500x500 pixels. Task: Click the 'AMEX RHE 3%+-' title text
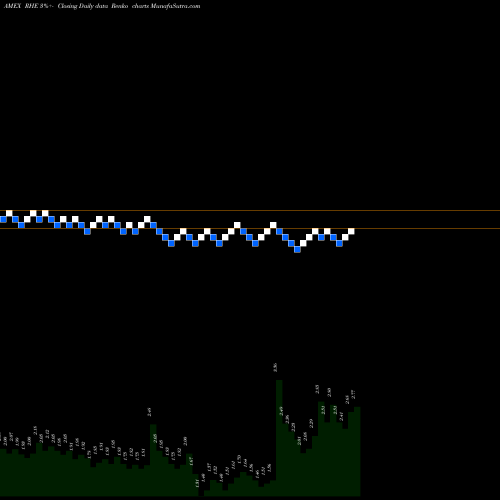tap(29, 6)
